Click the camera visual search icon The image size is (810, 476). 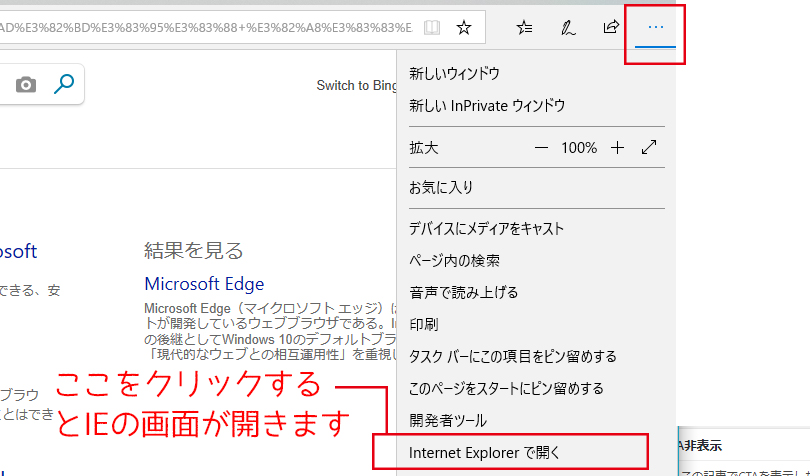click(26, 84)
